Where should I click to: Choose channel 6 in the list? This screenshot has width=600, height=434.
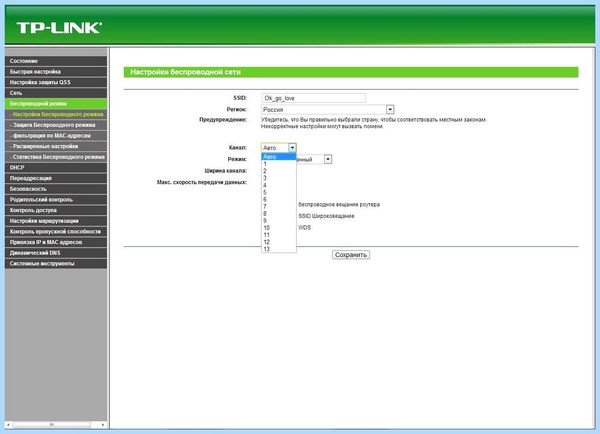[x=279, y=199]
